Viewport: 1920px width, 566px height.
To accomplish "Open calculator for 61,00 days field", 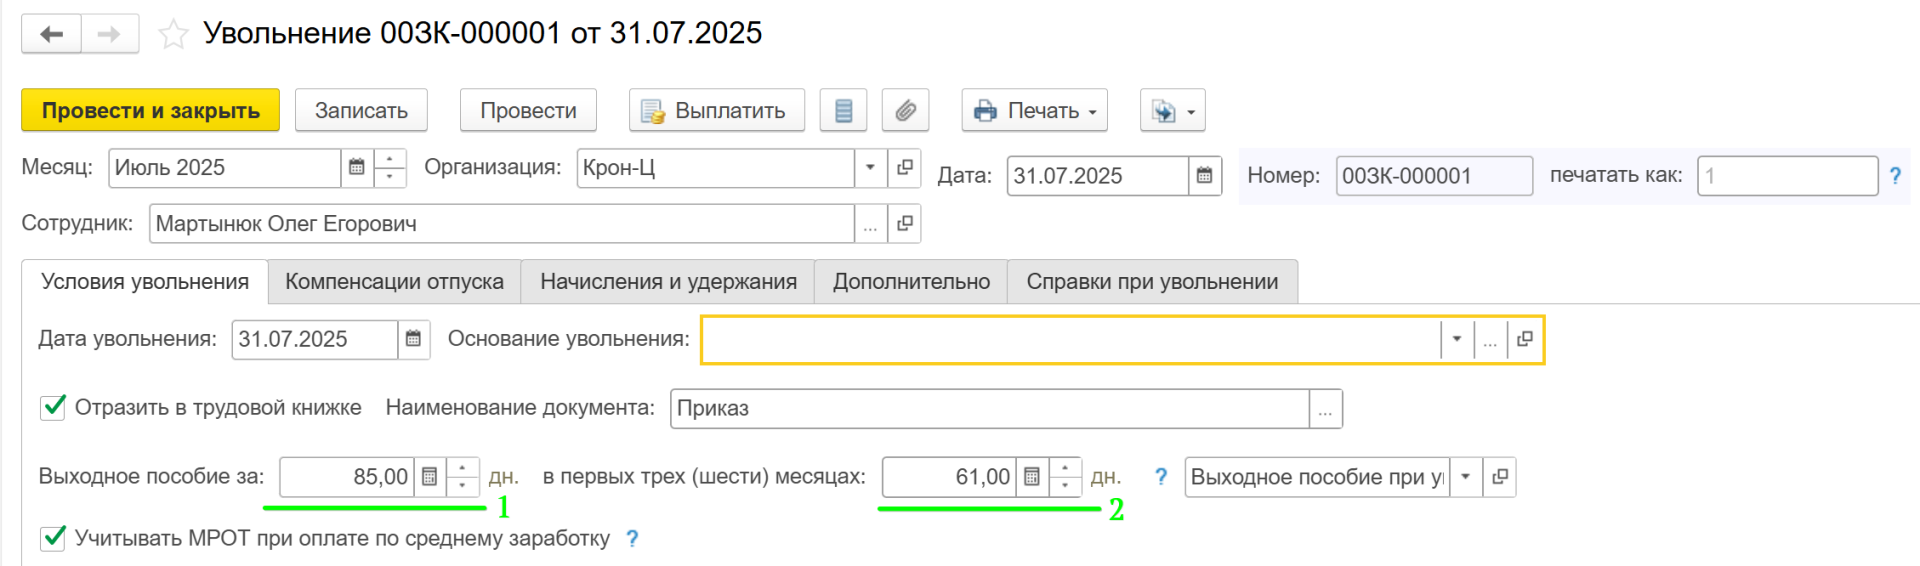I will tap(1032, 477).
